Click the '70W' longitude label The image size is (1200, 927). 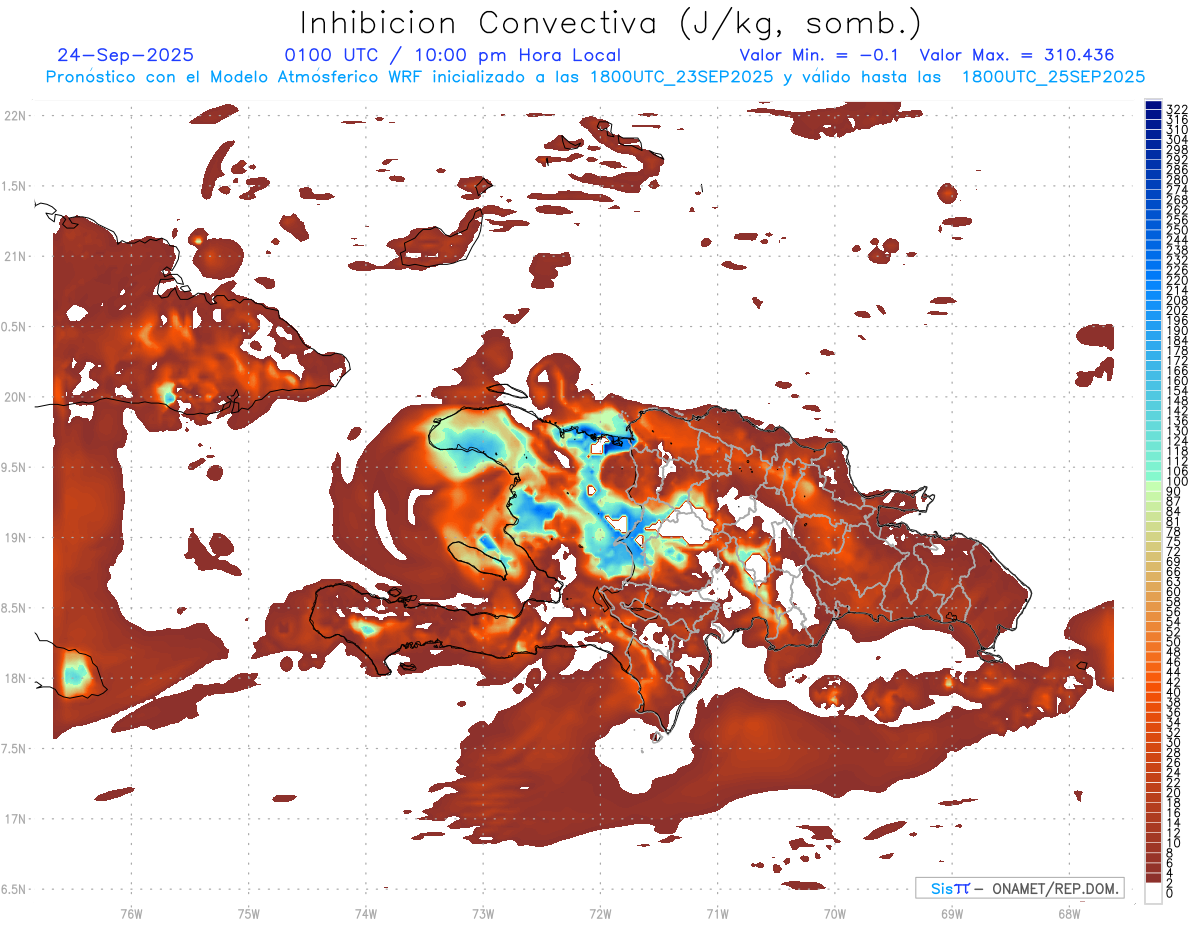click(835, 913)
